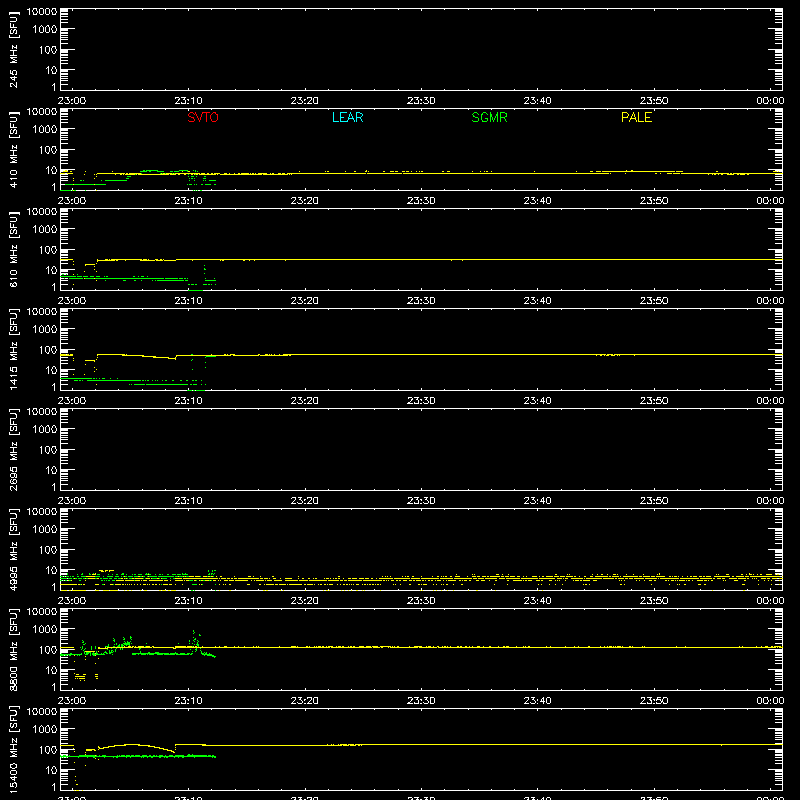Click the 10000 tick label on 245 MHz axis

42,12
